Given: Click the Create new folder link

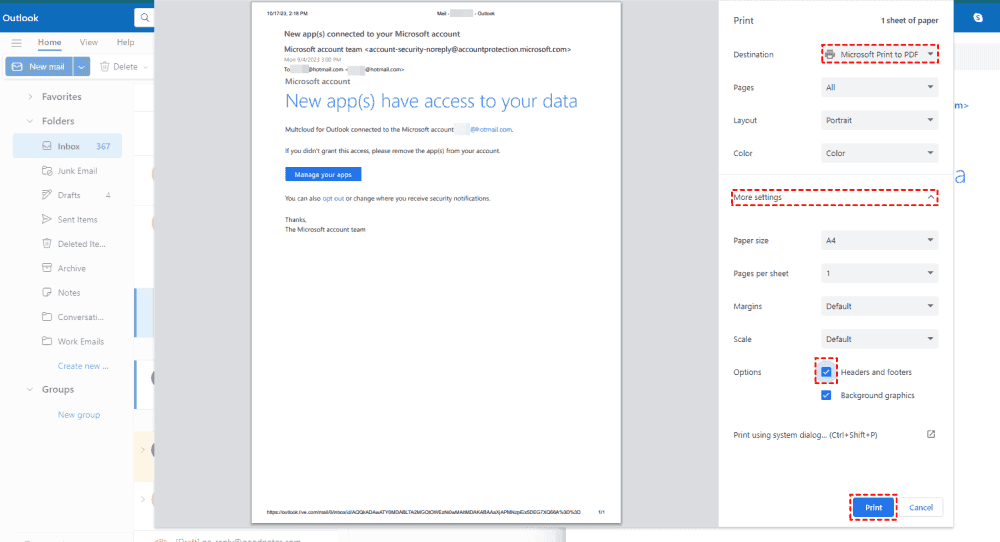Looking at the screenshot, I should (83, 366).
